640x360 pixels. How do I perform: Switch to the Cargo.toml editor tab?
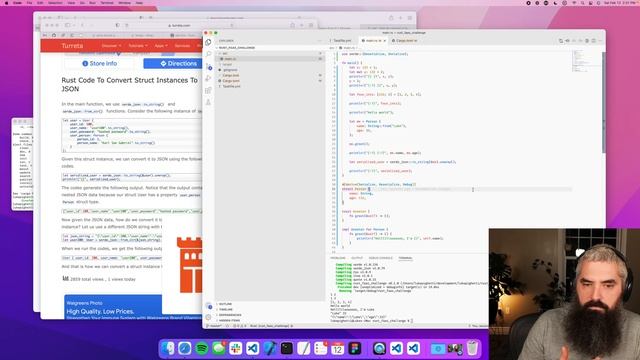point(404,41)
